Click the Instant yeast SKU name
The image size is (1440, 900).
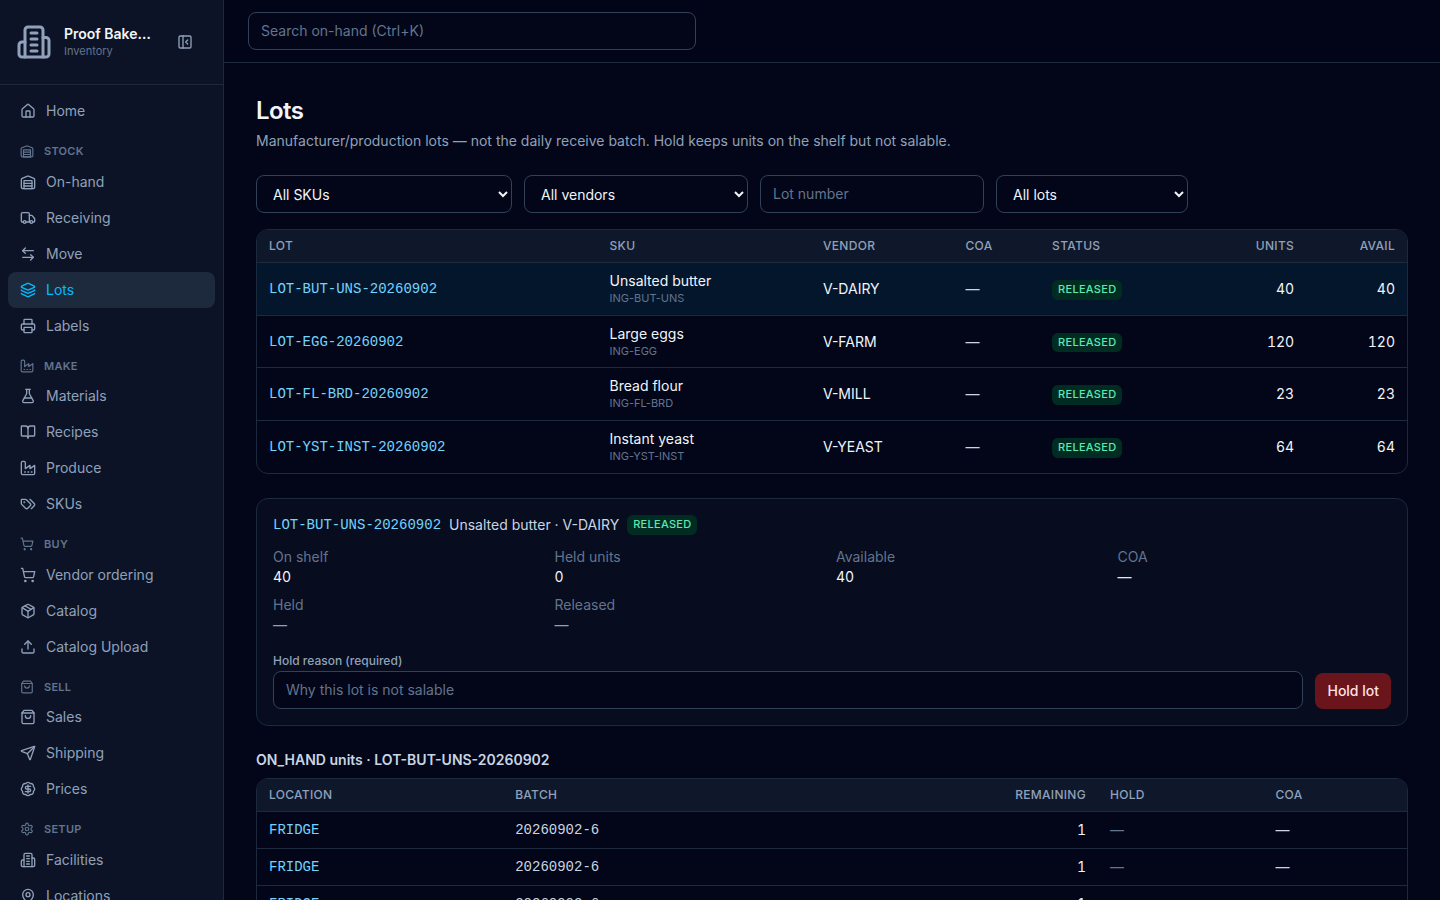[652, 439]
